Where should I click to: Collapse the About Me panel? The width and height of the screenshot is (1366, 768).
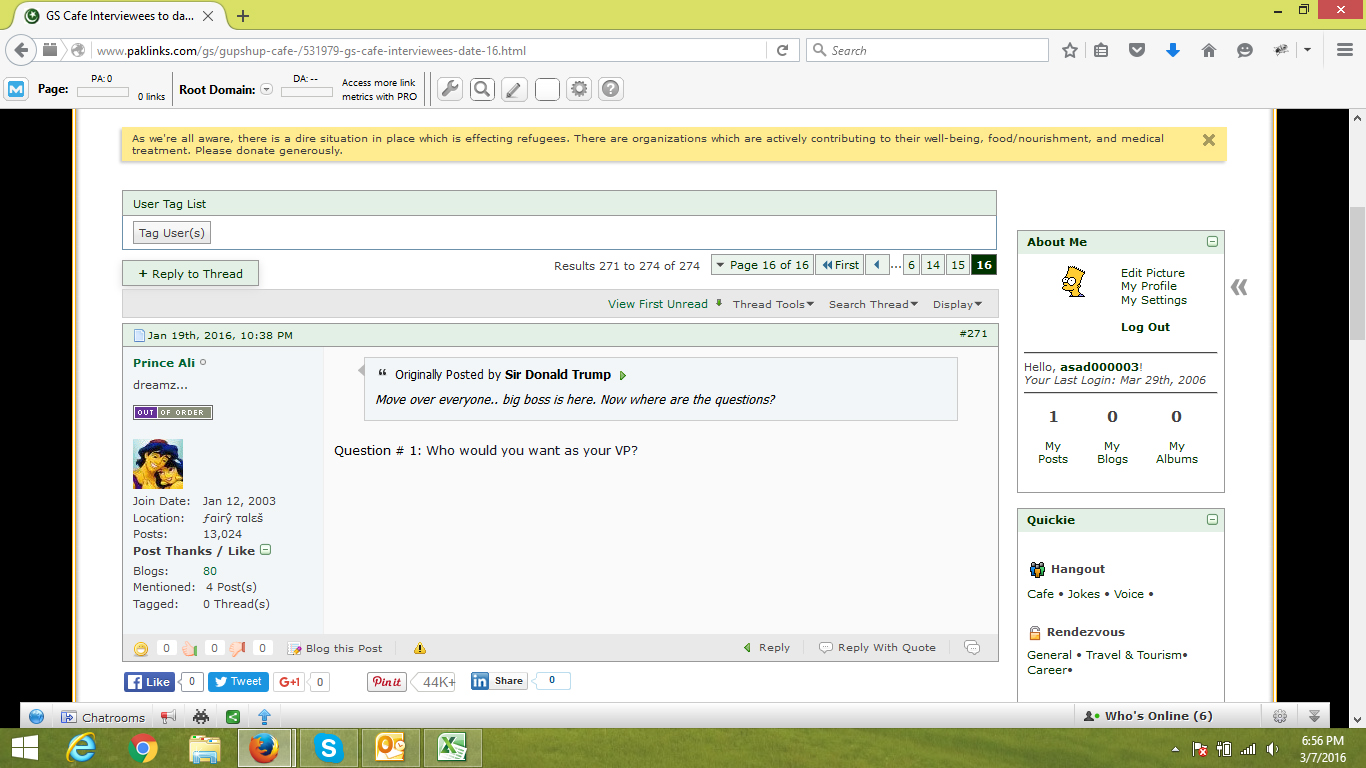pyautogui.click(x=1212, y=242)
